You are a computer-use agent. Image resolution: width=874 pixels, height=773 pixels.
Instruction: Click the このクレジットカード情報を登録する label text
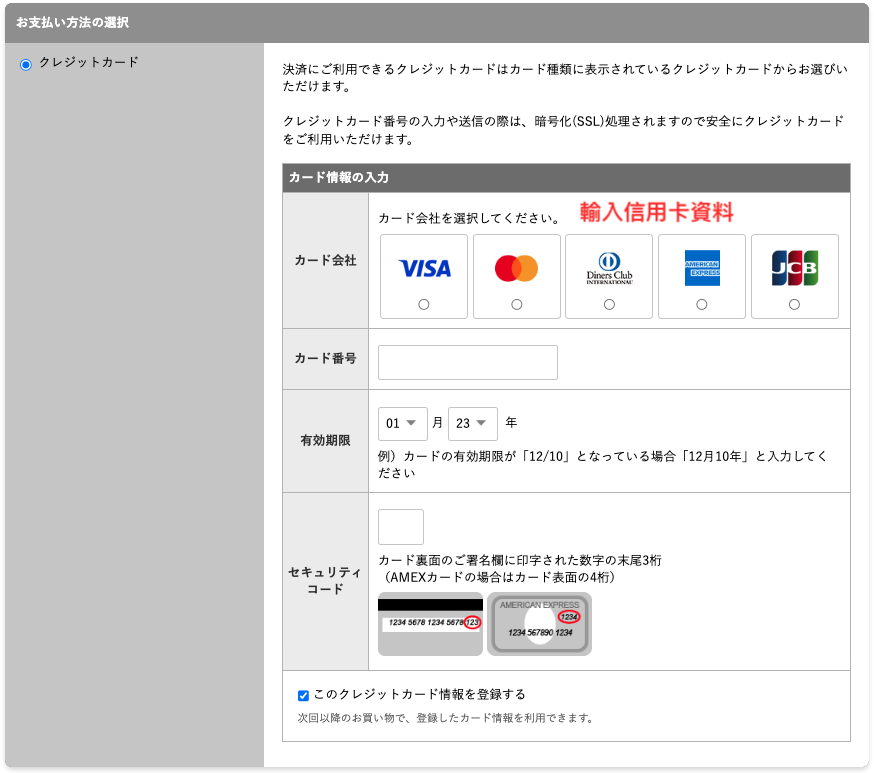419,694
